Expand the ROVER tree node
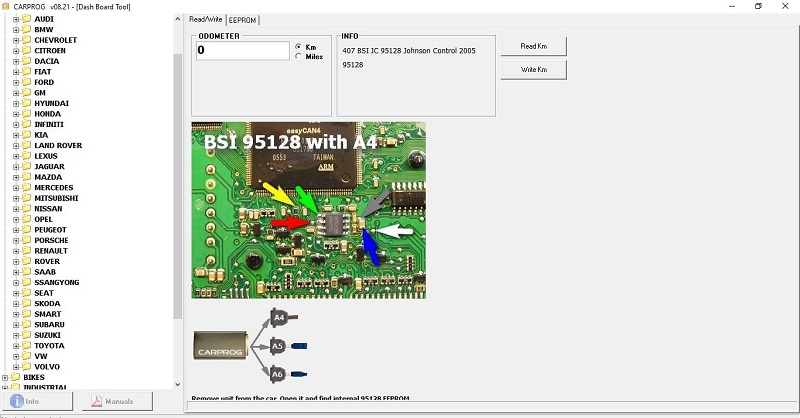Screen dimensions: 800x418 pyautogui.click(x=16, y=262)
